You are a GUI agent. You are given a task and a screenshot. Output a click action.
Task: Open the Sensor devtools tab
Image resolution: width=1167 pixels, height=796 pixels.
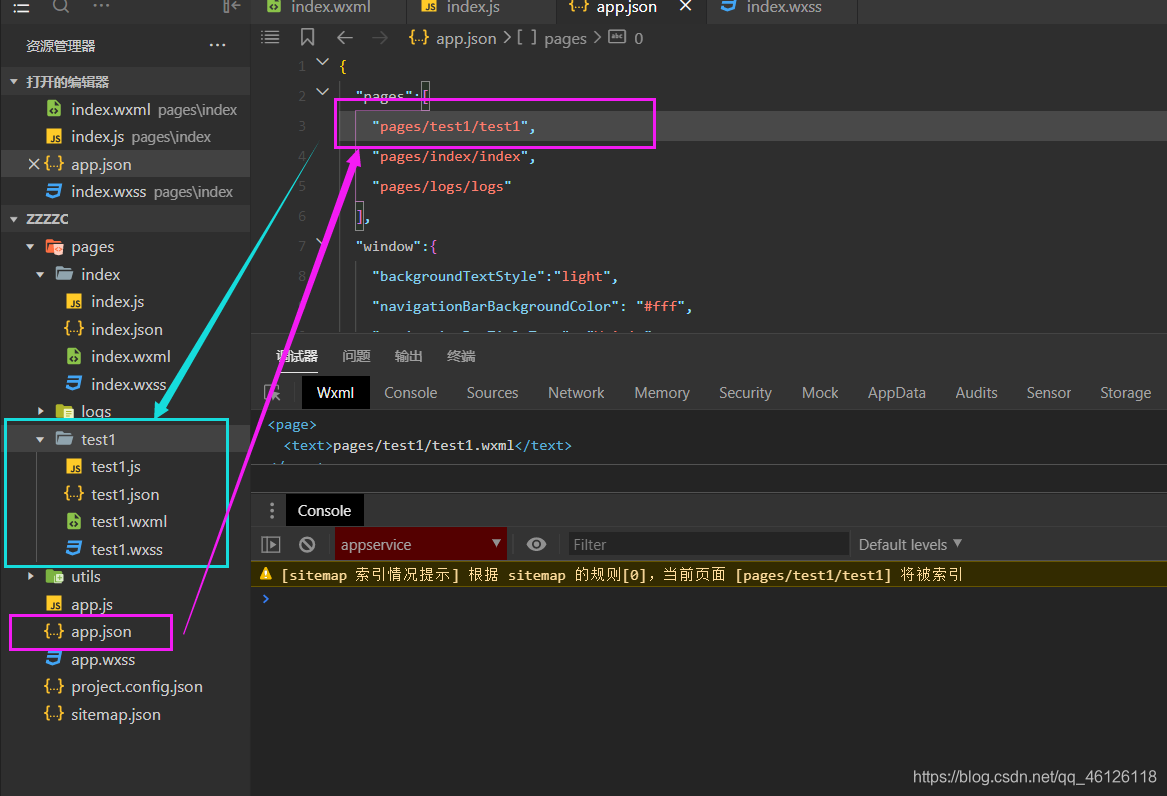(x=1048, y=393)
